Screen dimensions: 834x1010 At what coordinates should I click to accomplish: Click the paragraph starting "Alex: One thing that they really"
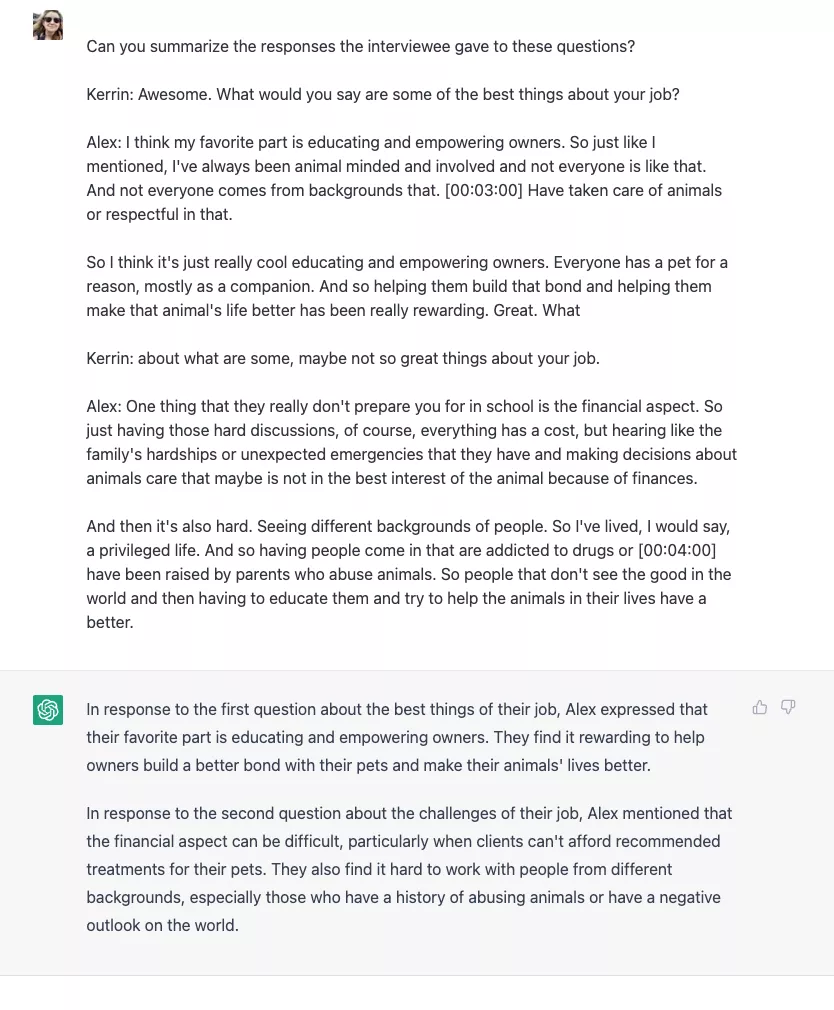411,442
